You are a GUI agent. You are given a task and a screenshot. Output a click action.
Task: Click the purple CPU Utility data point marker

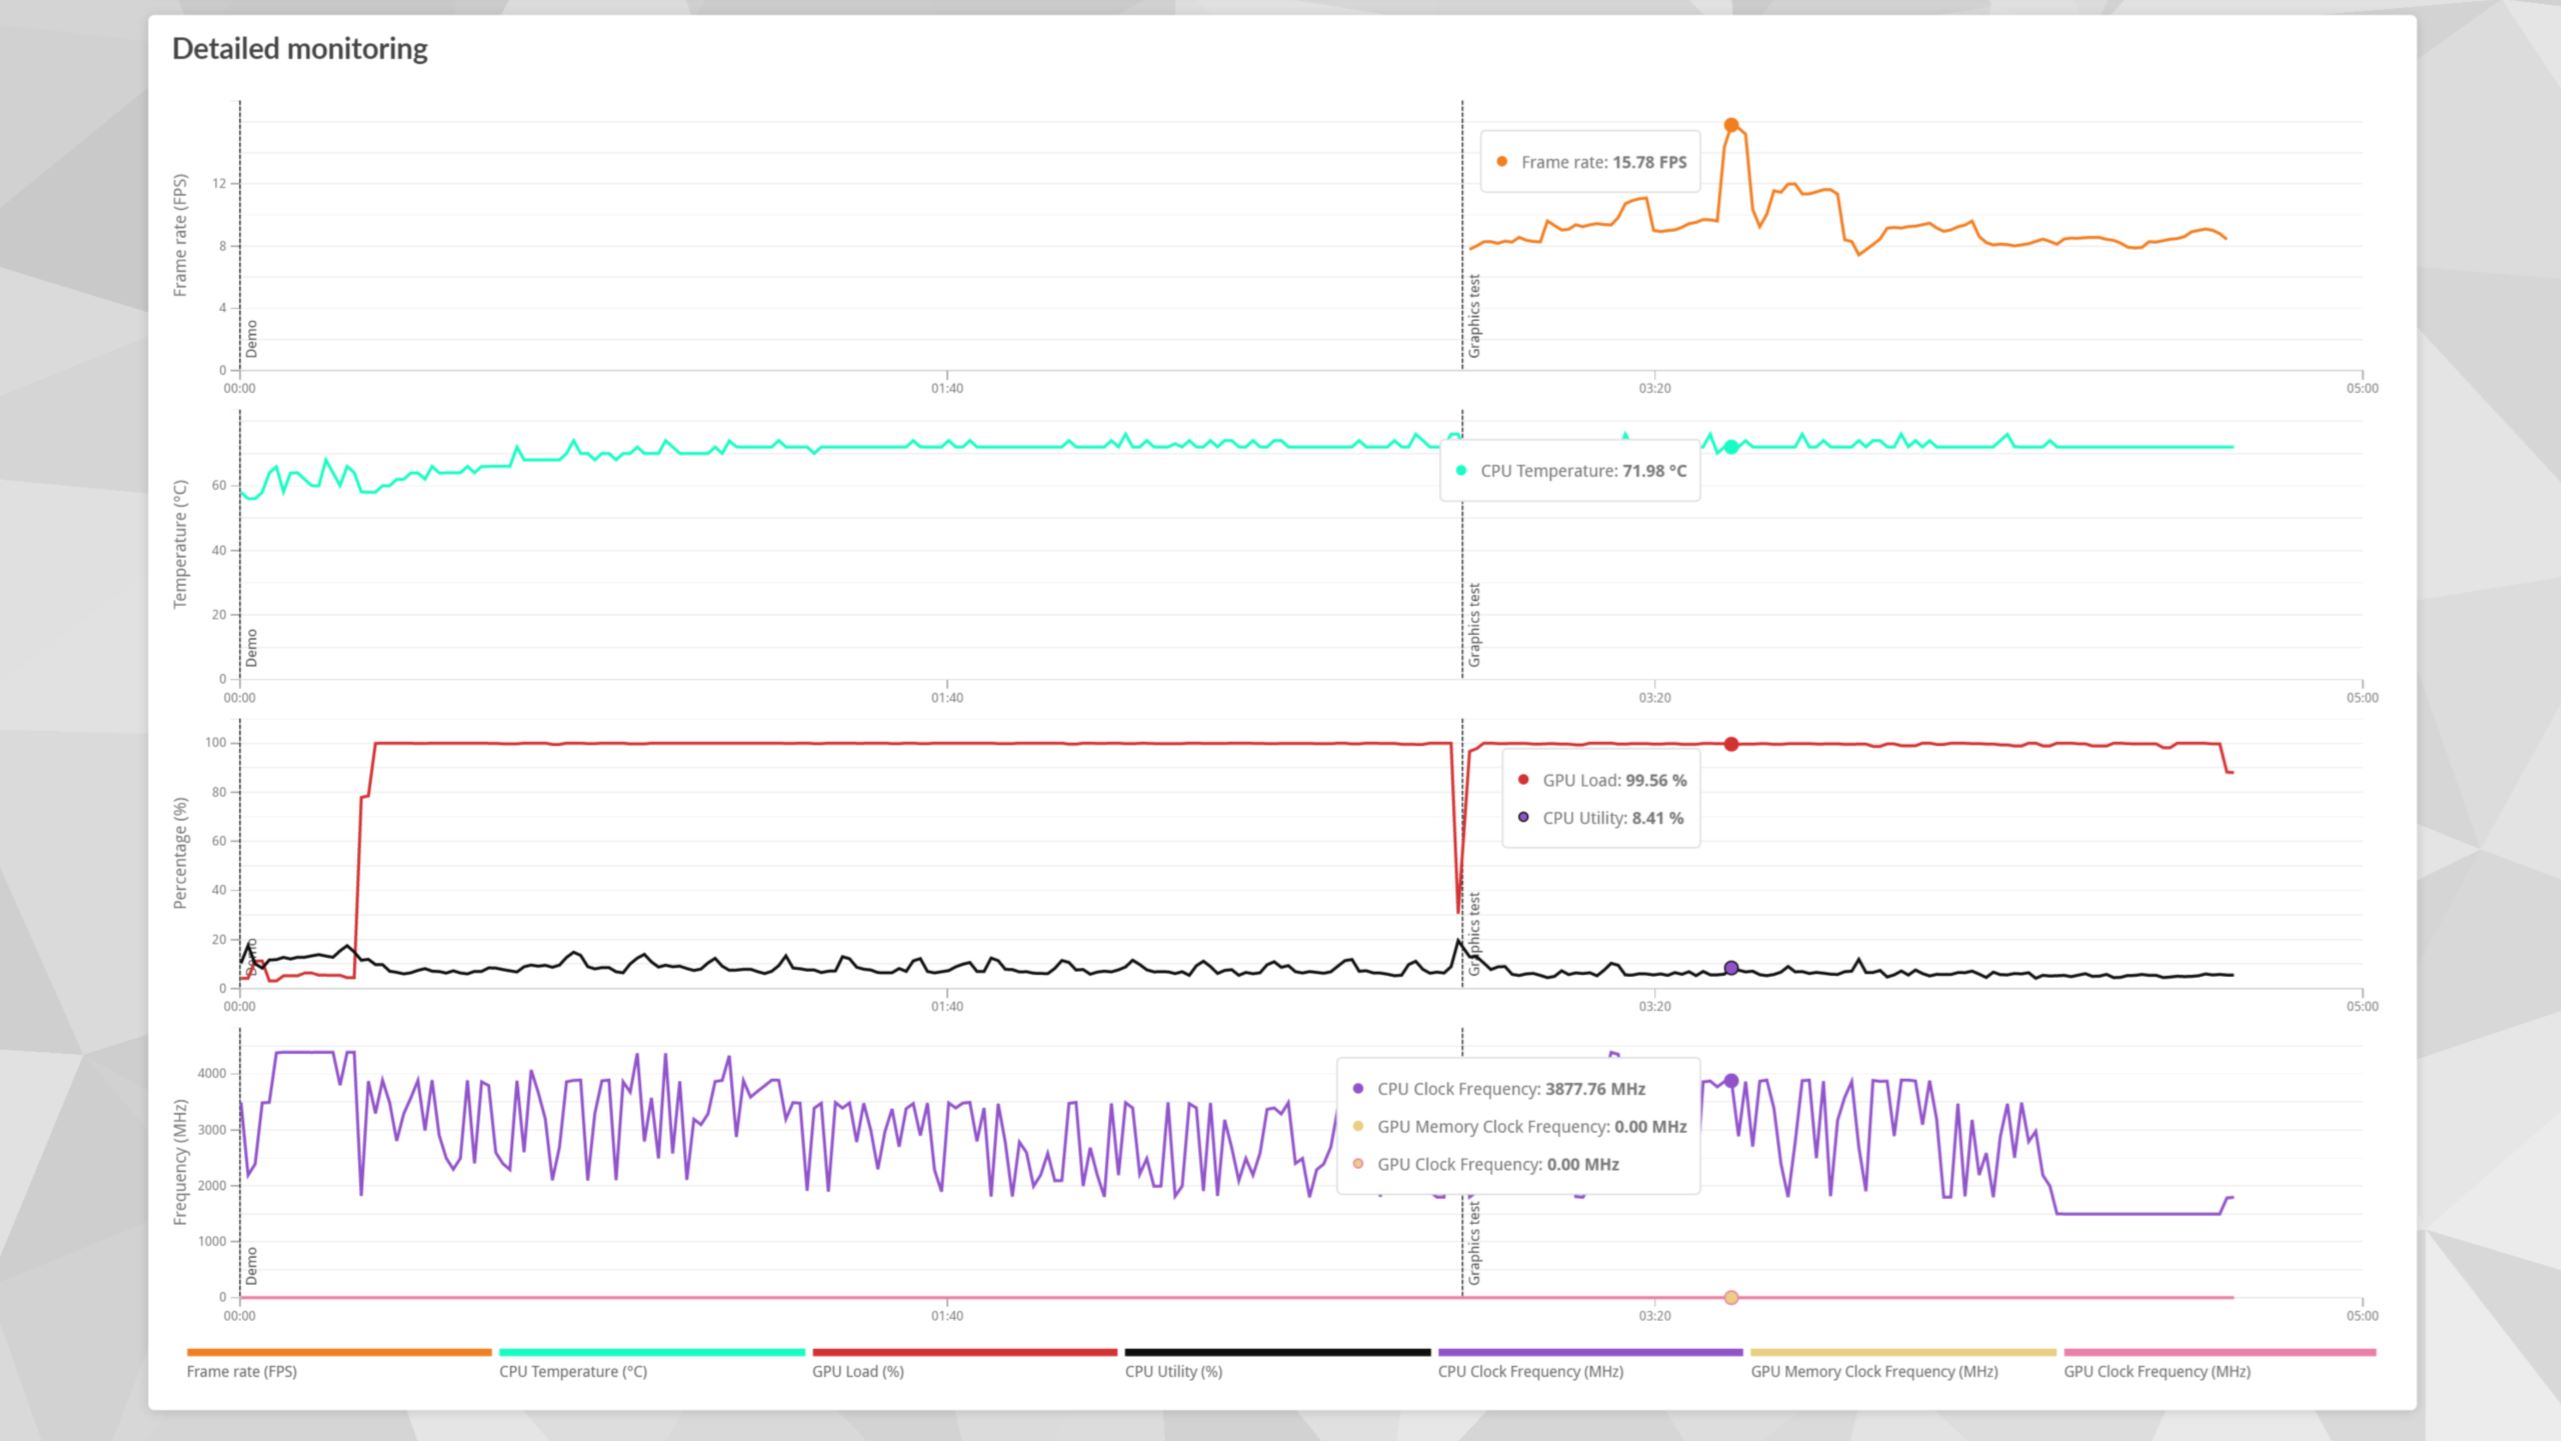coord(1731,968)
